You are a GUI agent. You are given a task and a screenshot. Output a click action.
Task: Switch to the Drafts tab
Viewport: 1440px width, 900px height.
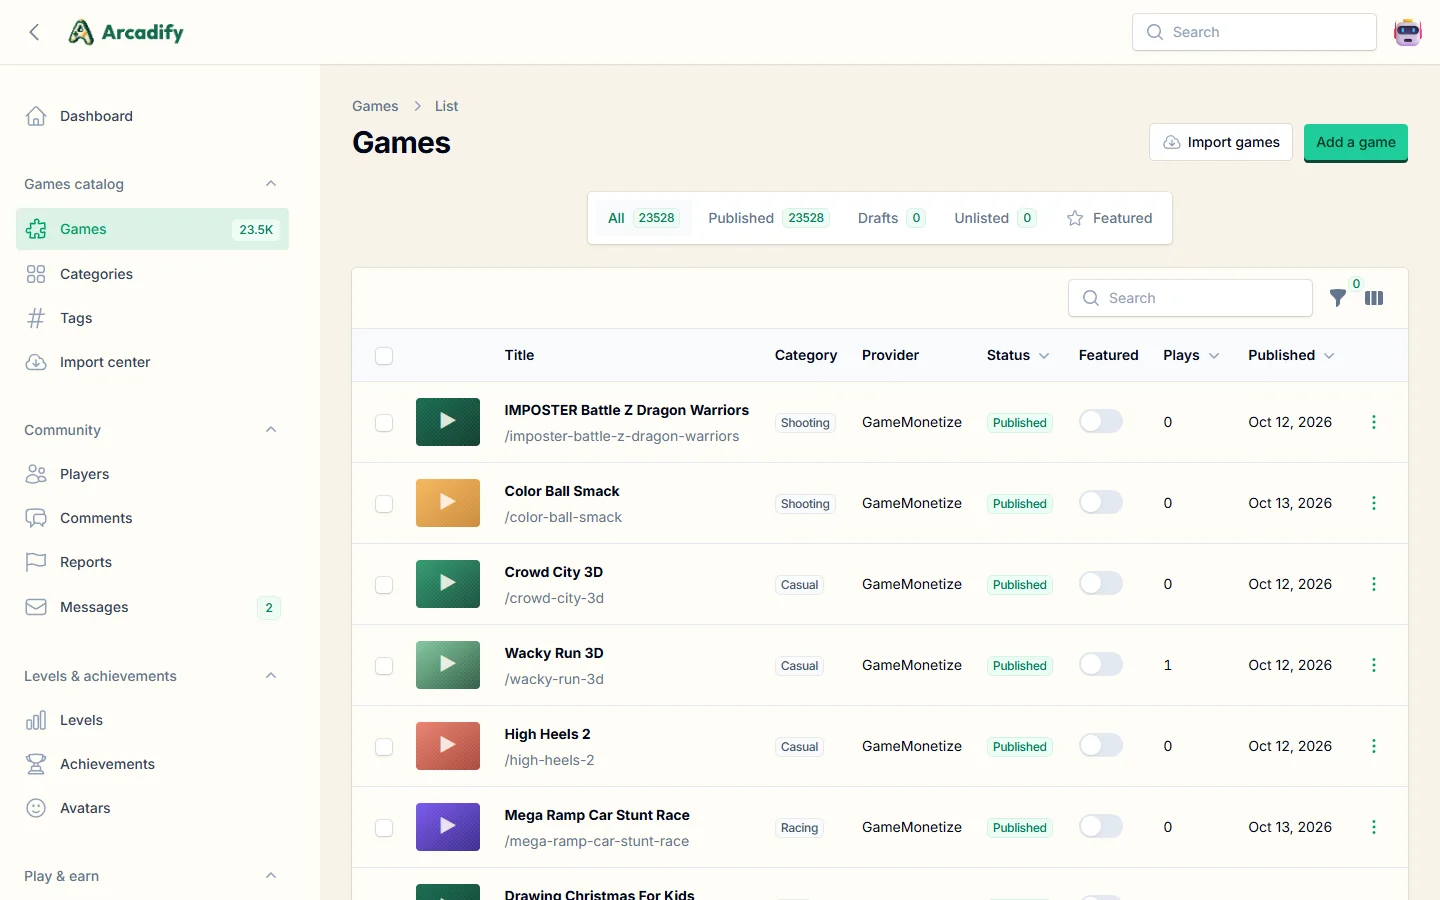(x=891, y=218)
